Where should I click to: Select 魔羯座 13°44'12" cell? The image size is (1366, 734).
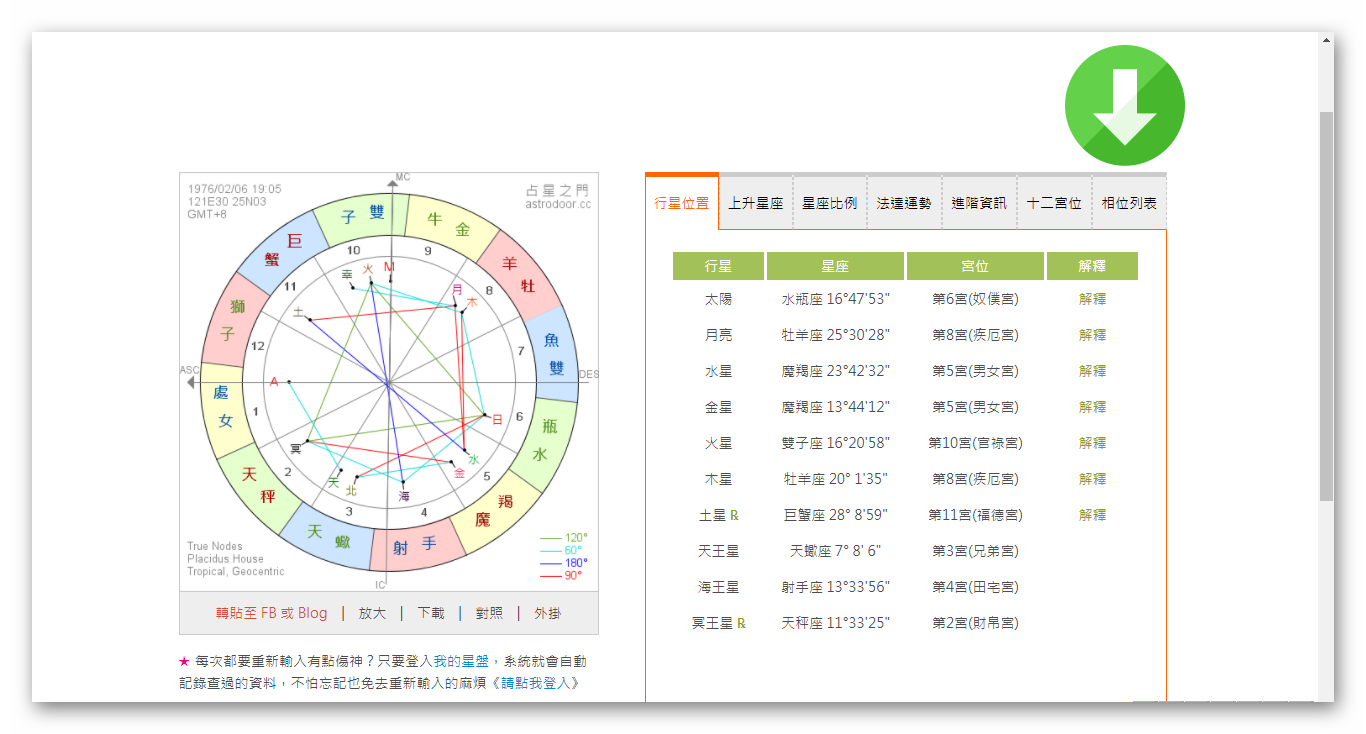pos(835,407)
